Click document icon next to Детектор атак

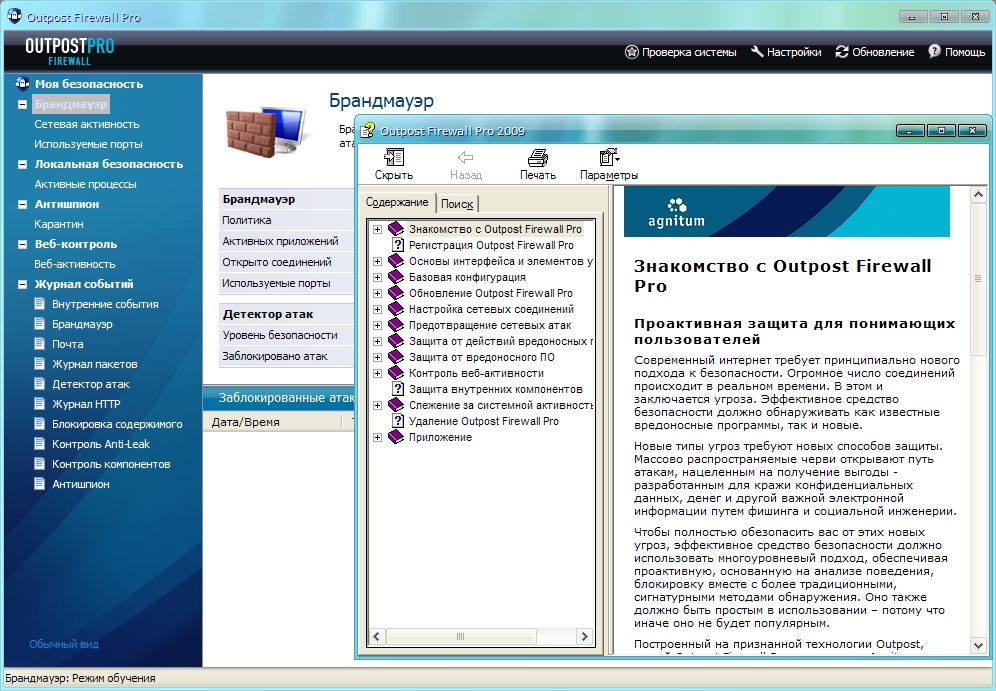(x=40, y=384)
